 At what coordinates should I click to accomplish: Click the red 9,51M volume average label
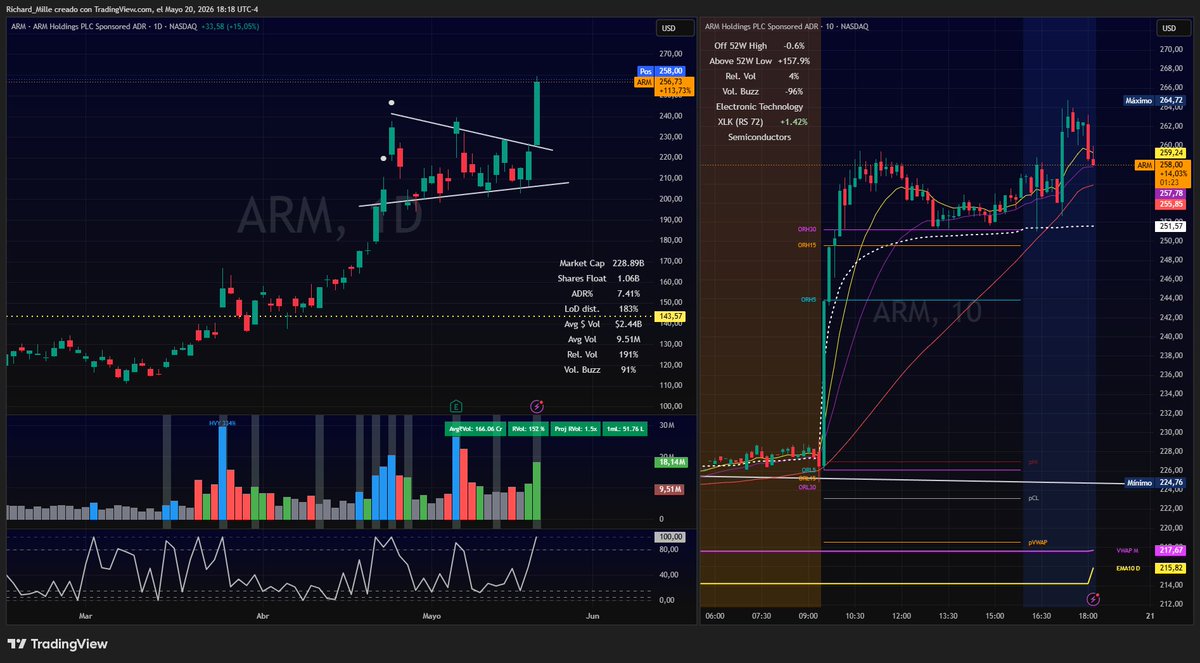(670, 489)
